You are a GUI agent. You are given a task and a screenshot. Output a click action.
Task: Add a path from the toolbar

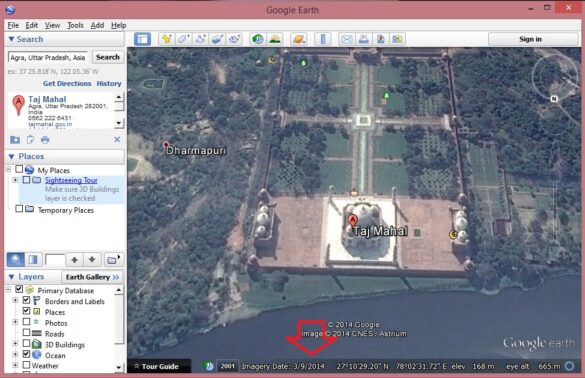pyautogui.click(x=200, y=39)
